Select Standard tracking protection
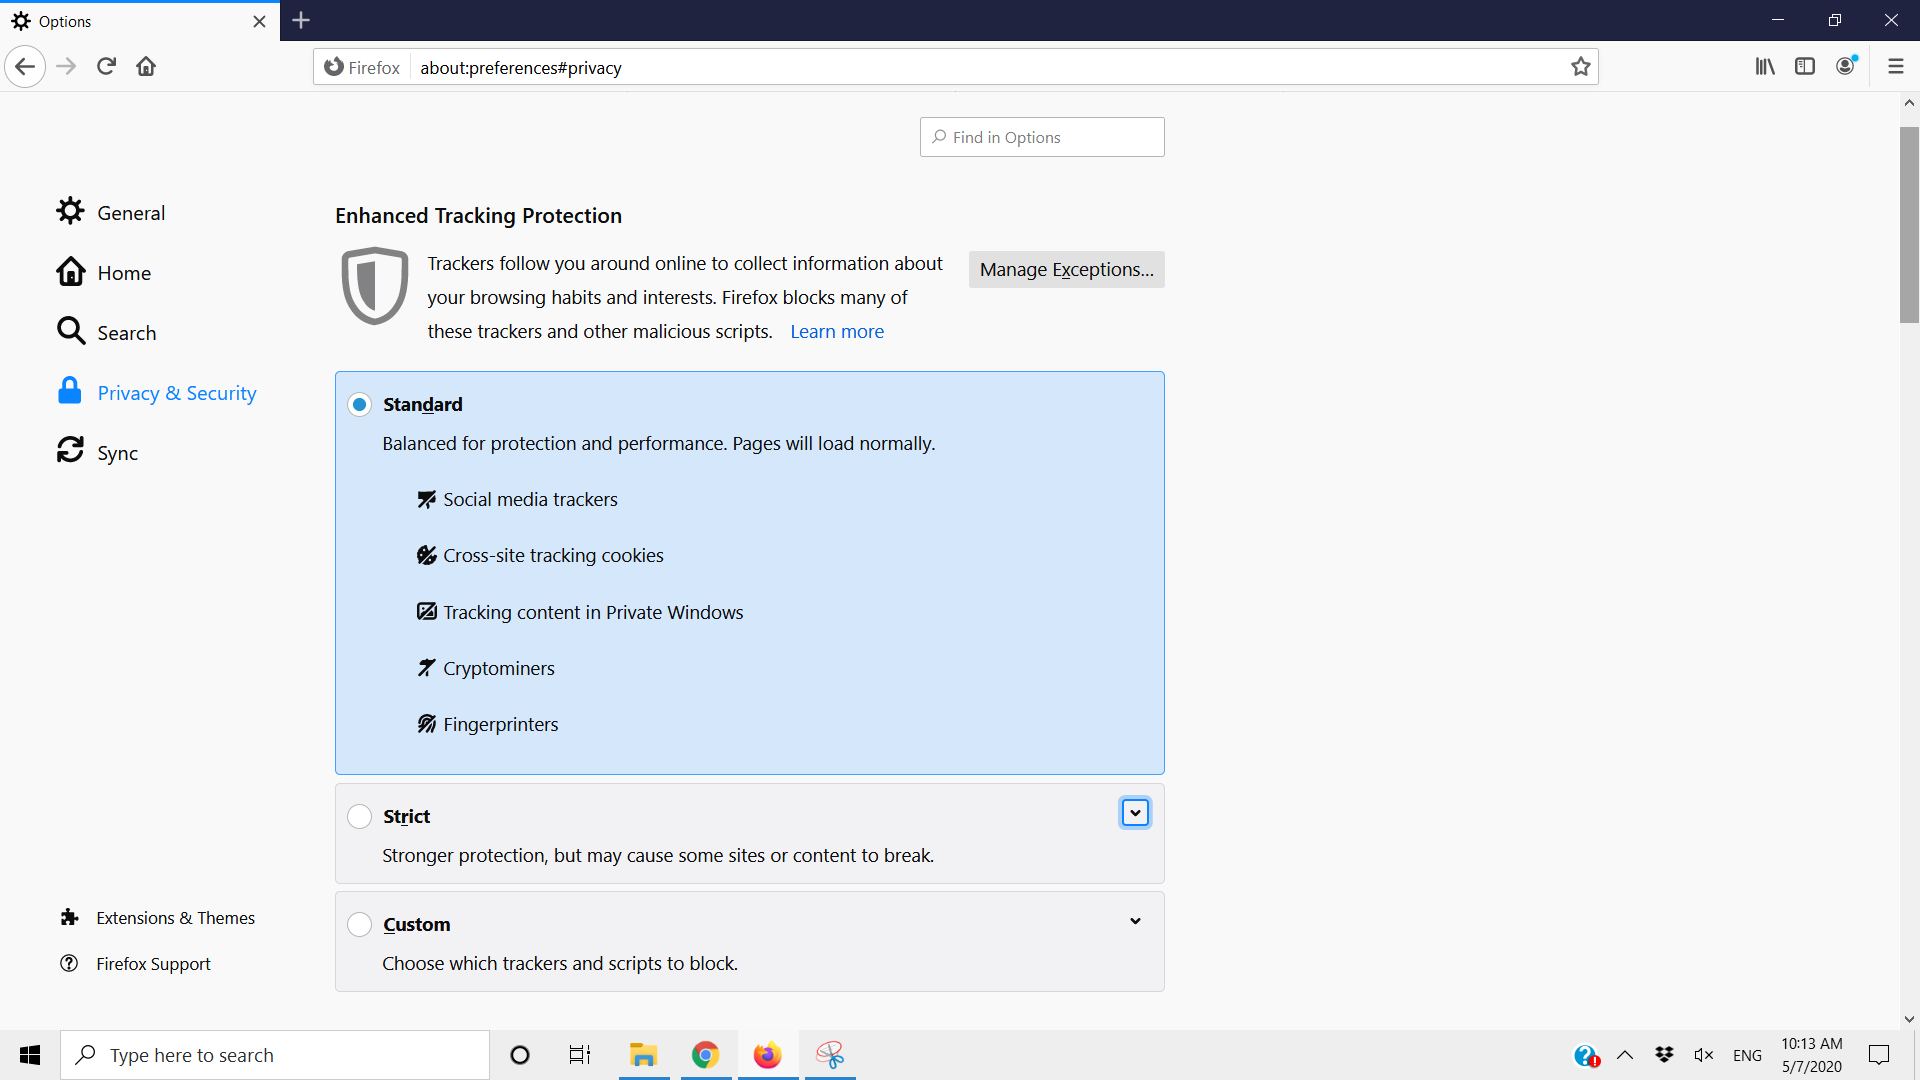The width and height of the screenshot is (1920, 1080). click(x=360, y=405)
